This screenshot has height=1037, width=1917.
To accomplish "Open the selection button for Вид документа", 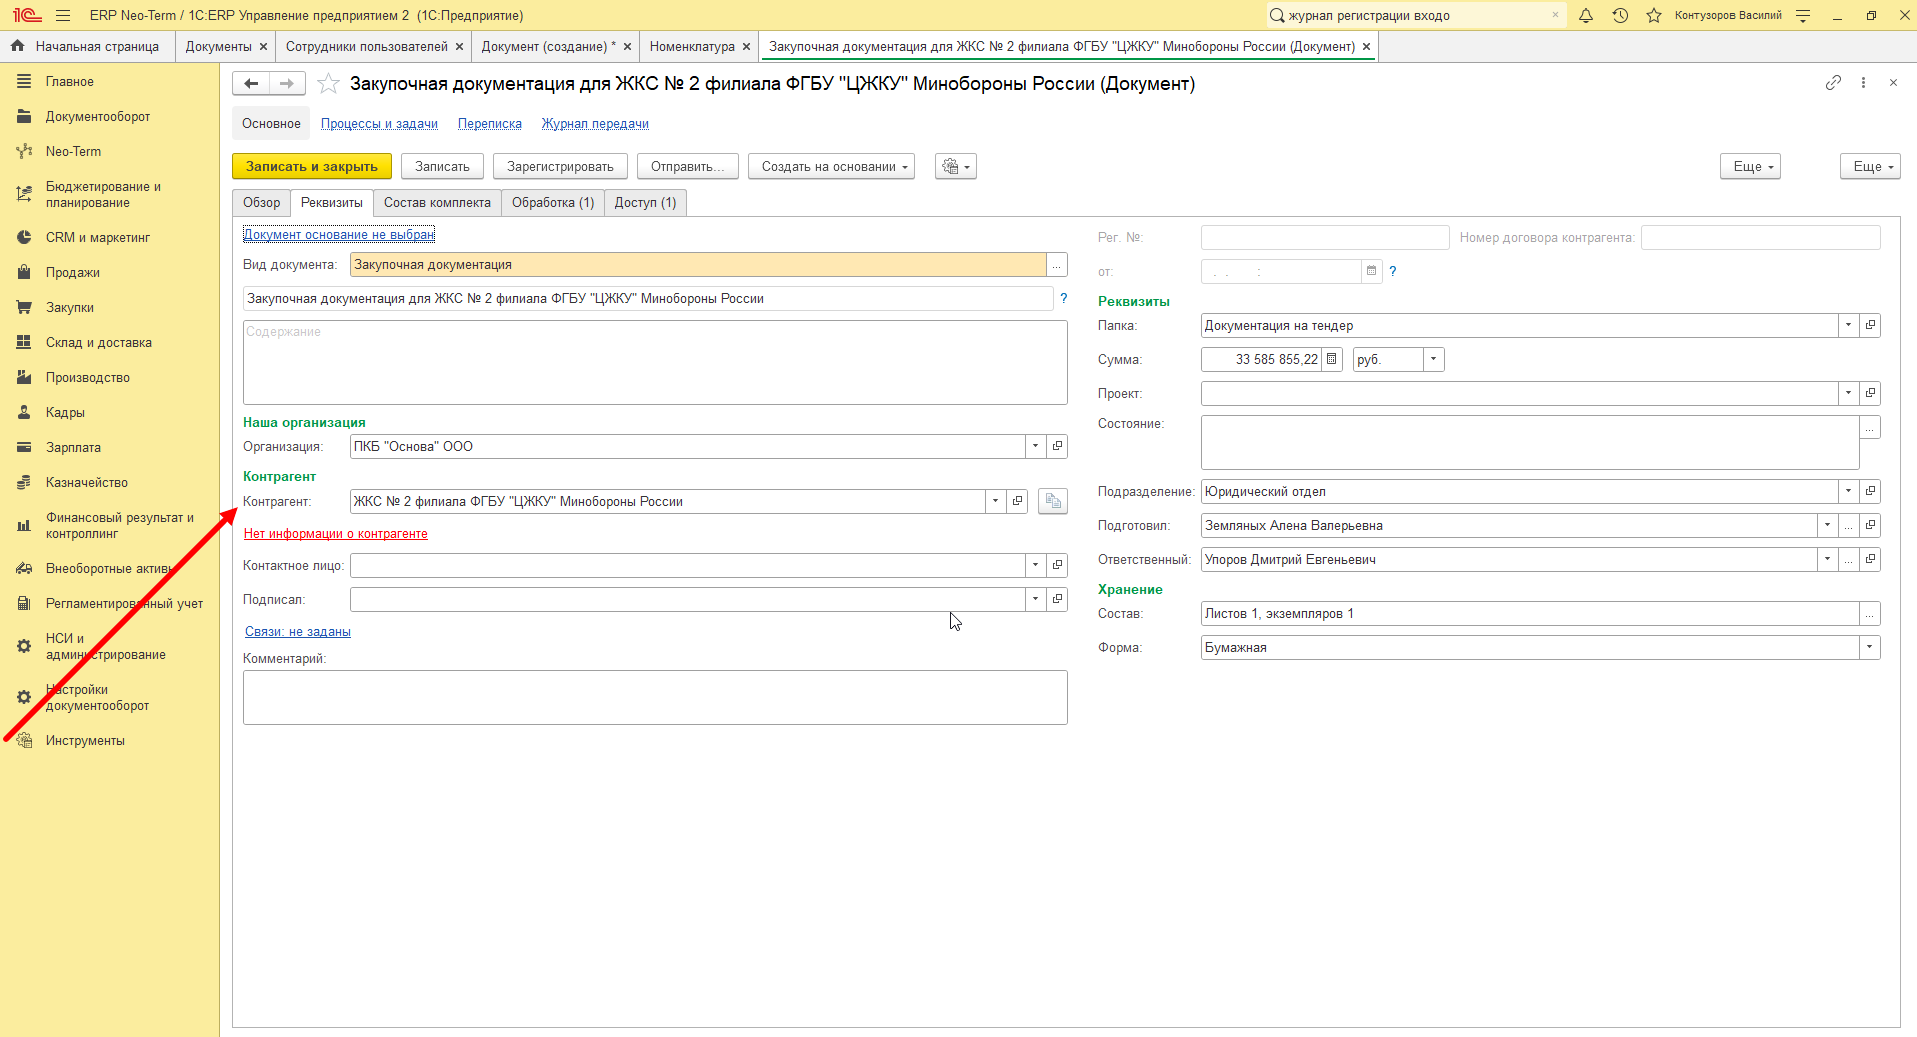I will pos(1057,265).
